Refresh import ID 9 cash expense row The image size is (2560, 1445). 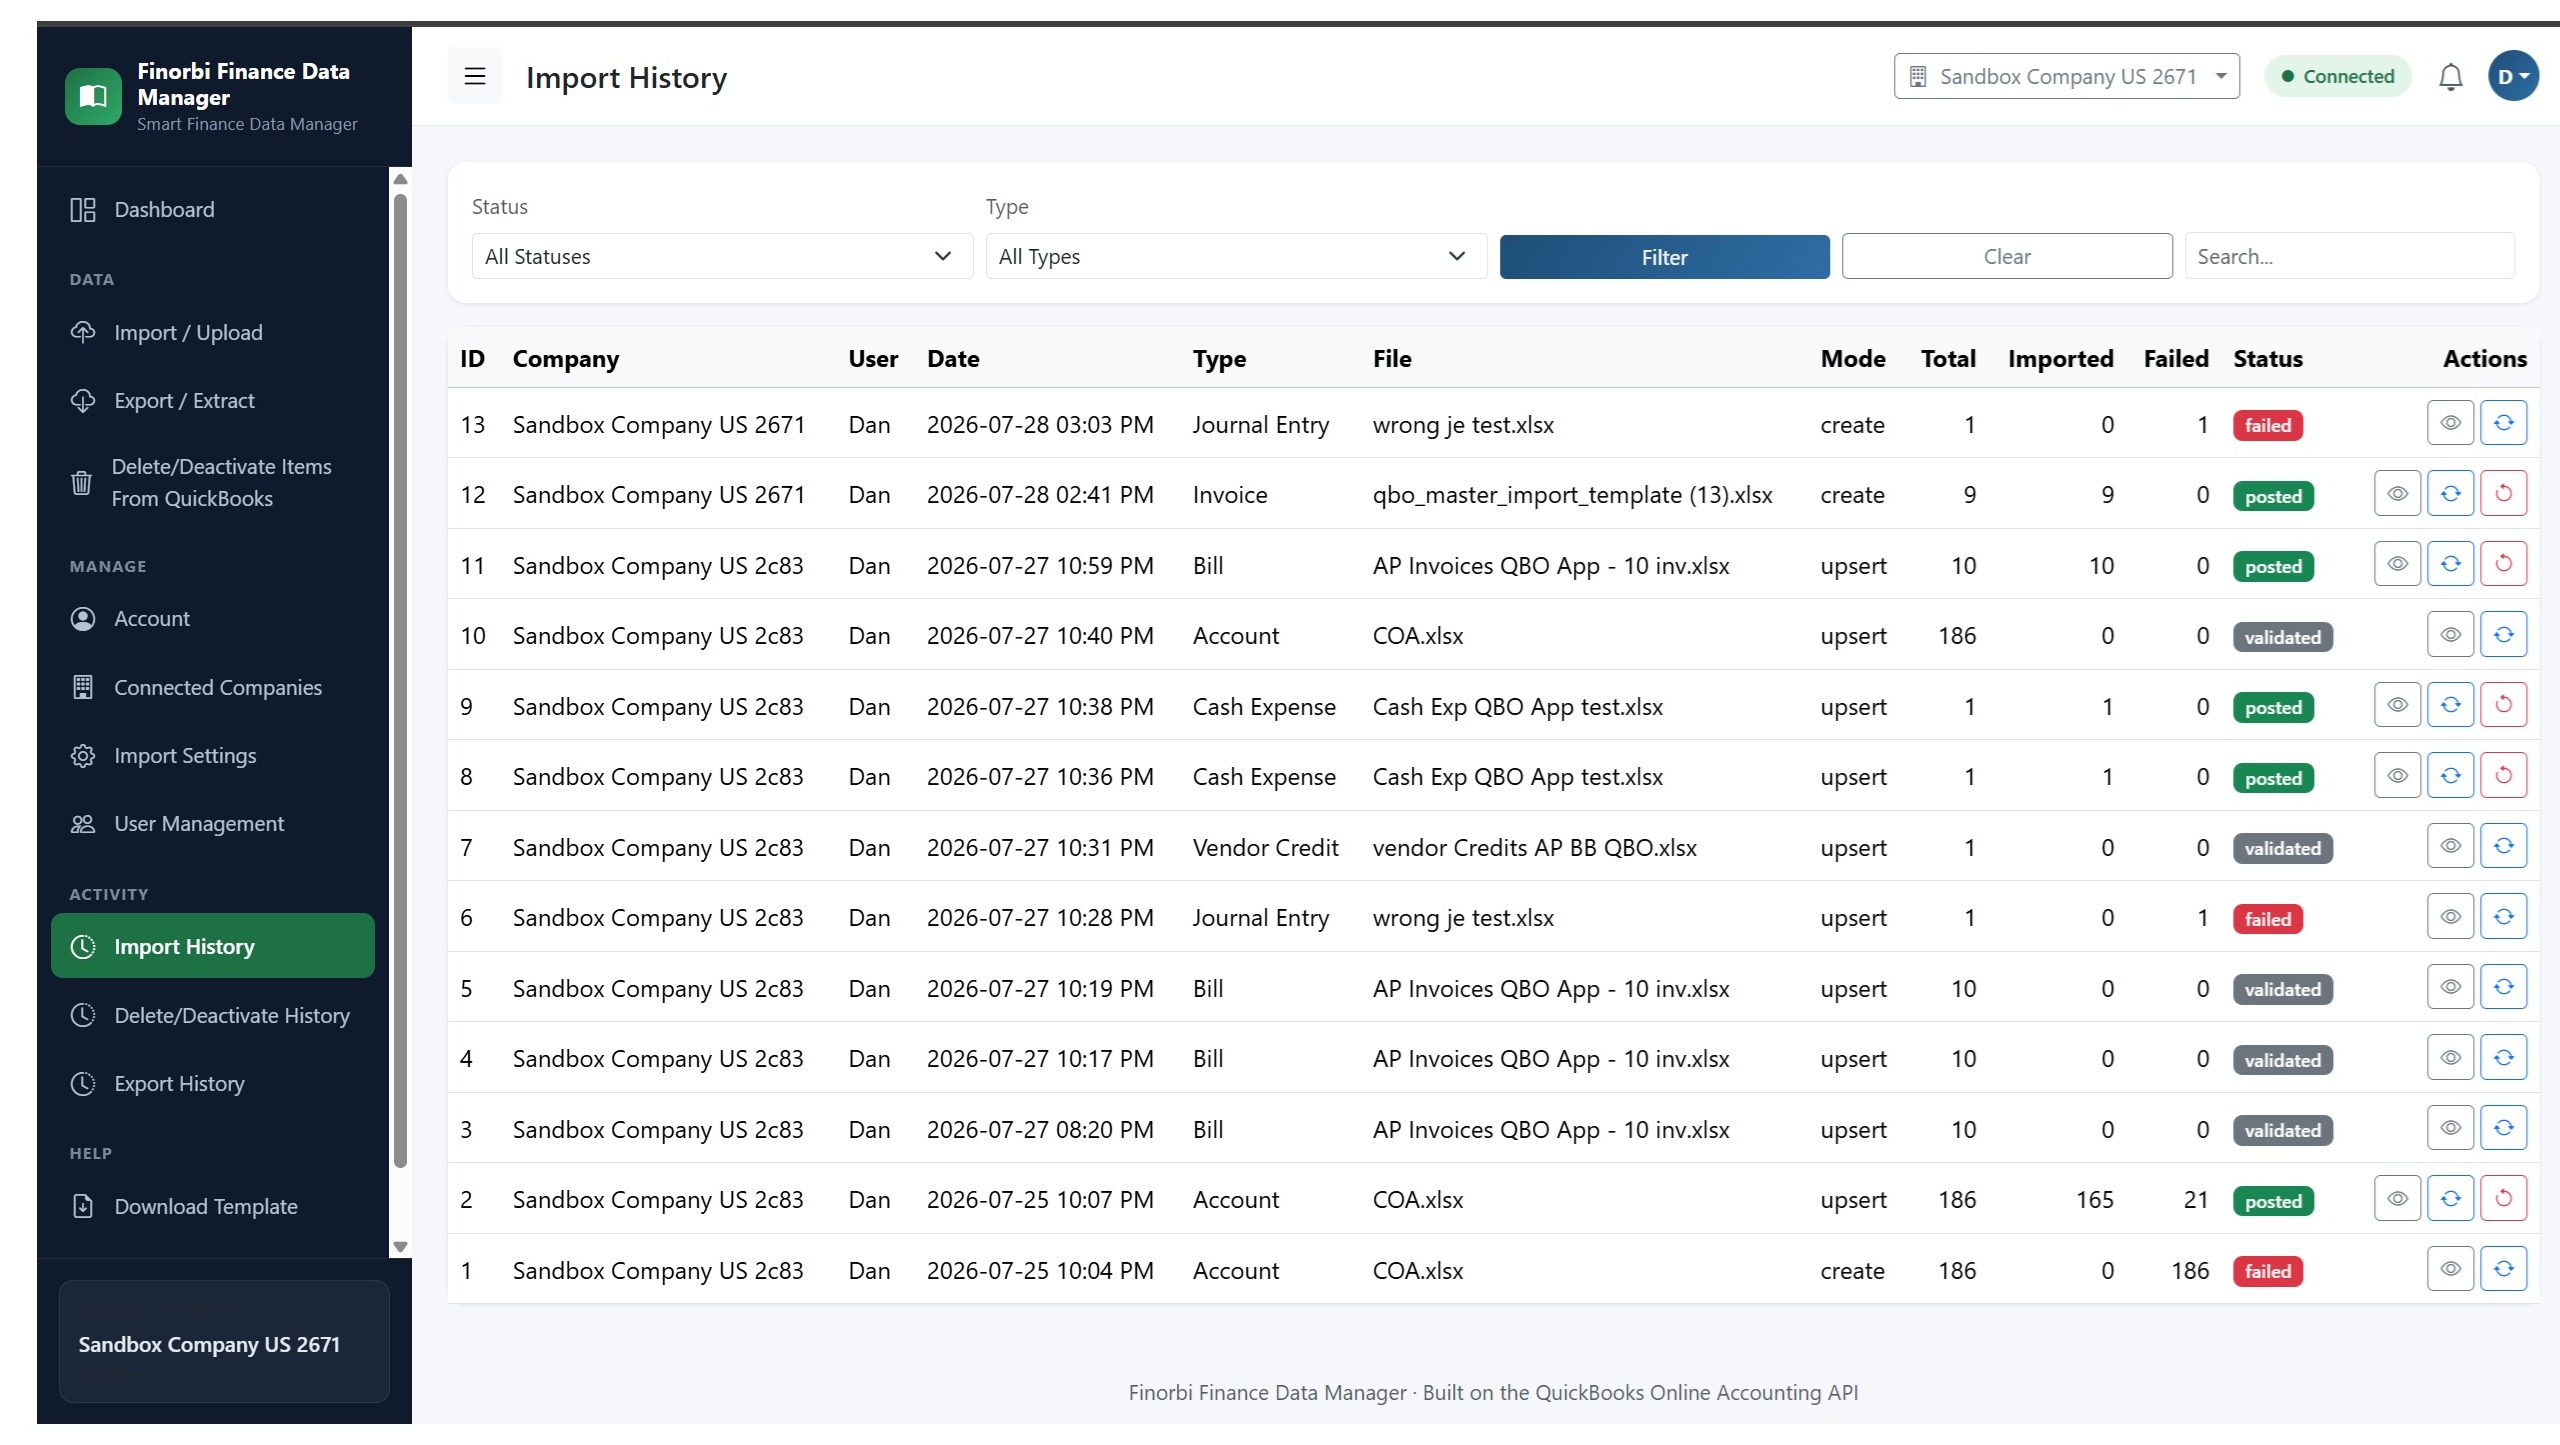point(2450,705)
